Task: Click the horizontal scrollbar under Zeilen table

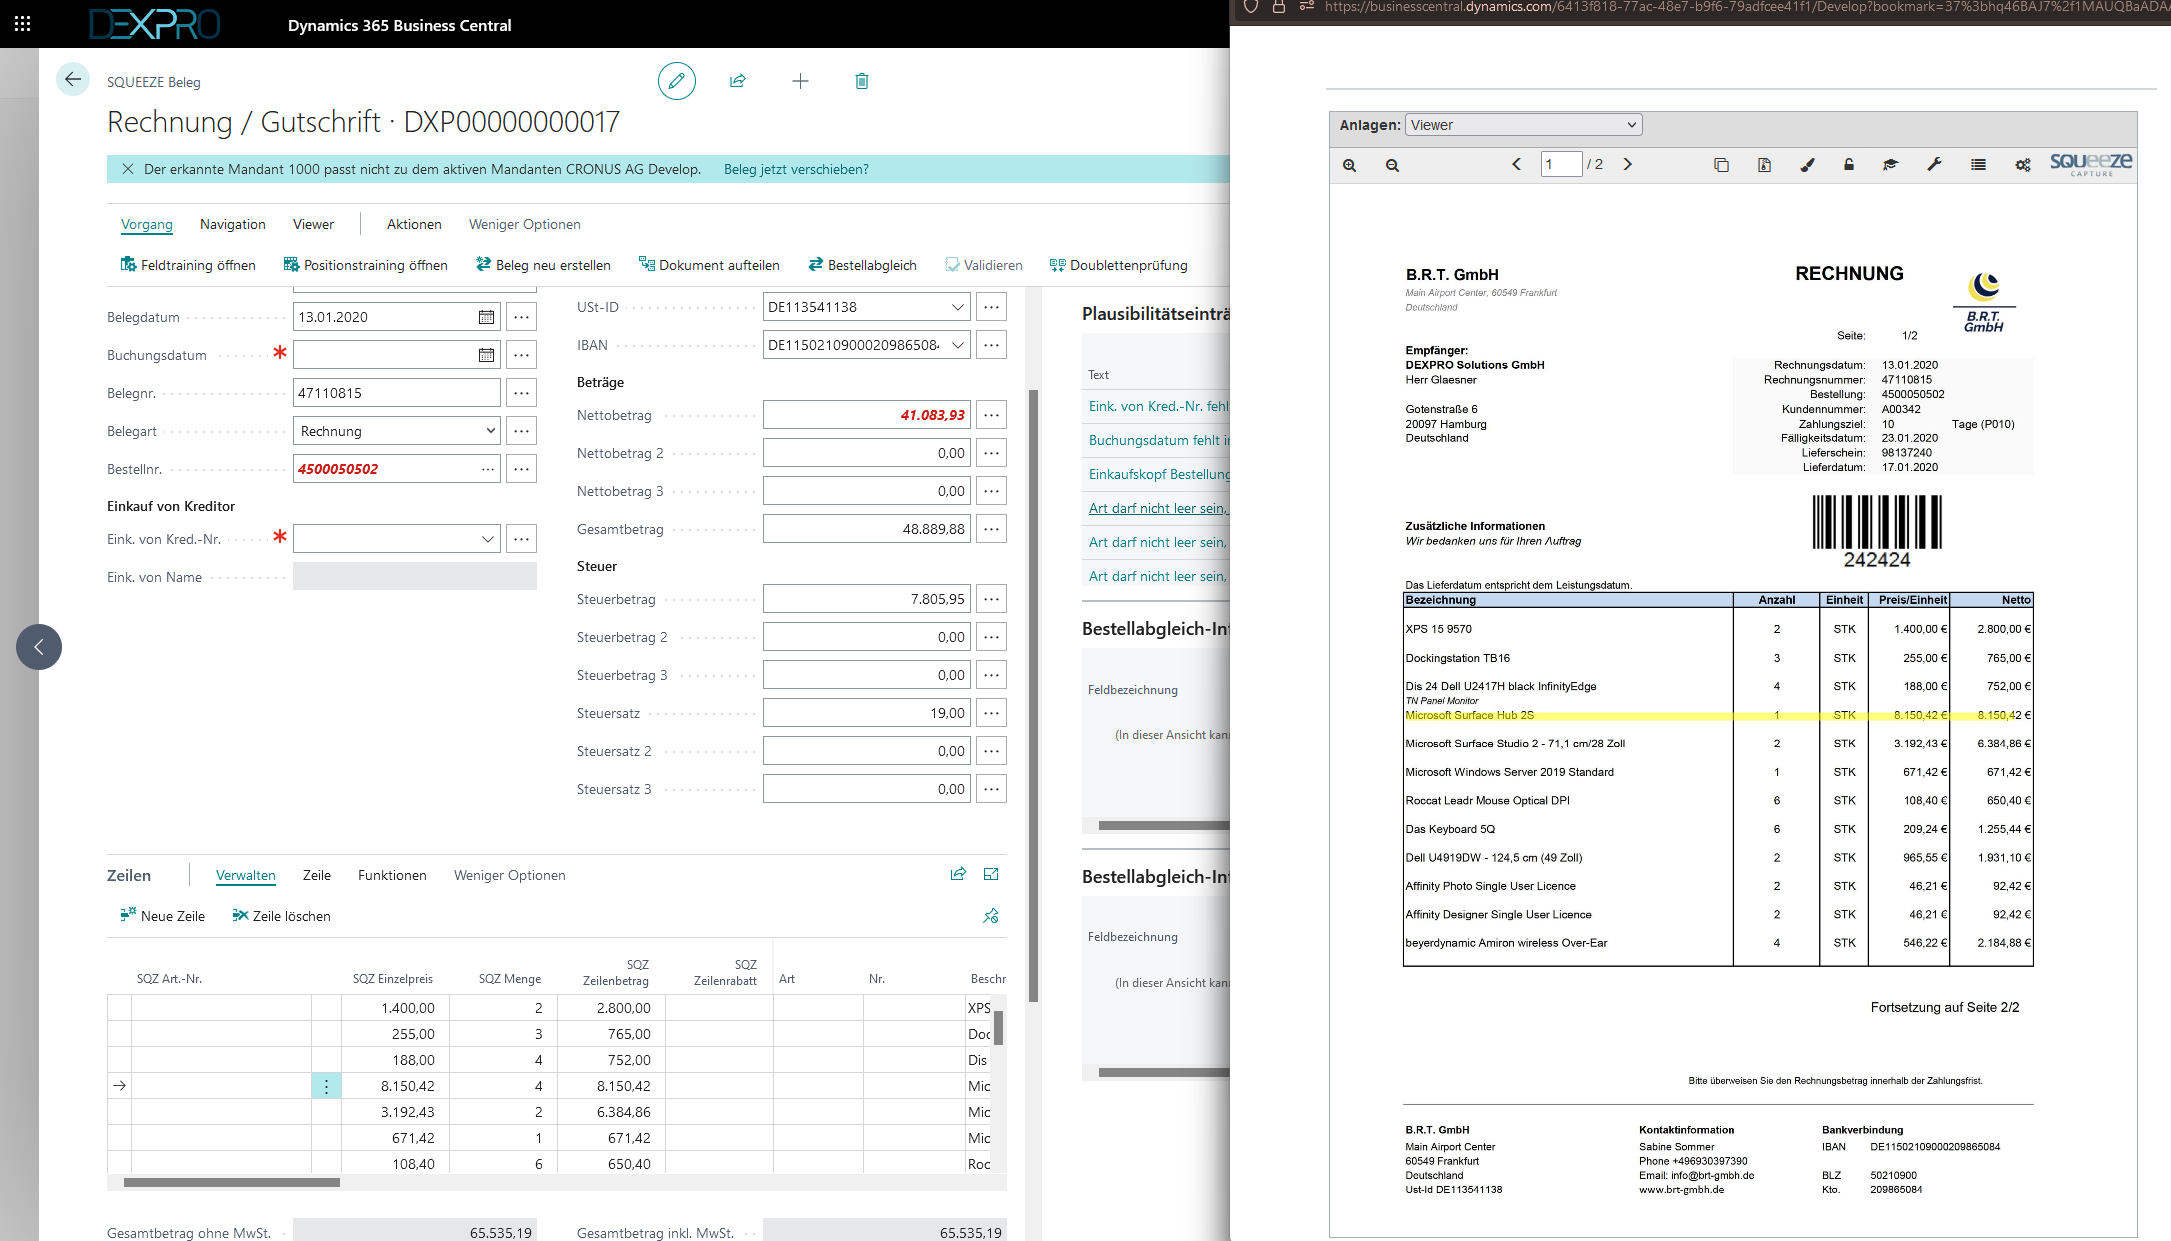Action: [232, 1182]
